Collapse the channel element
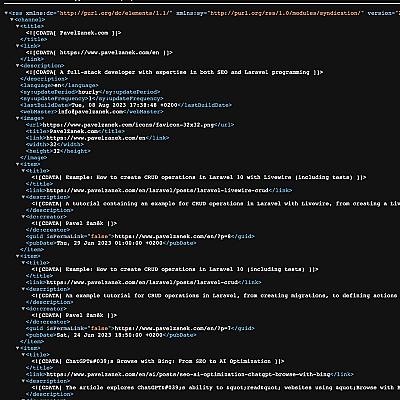This screenshot has height=400, width=400. click(x=12, y=20)
